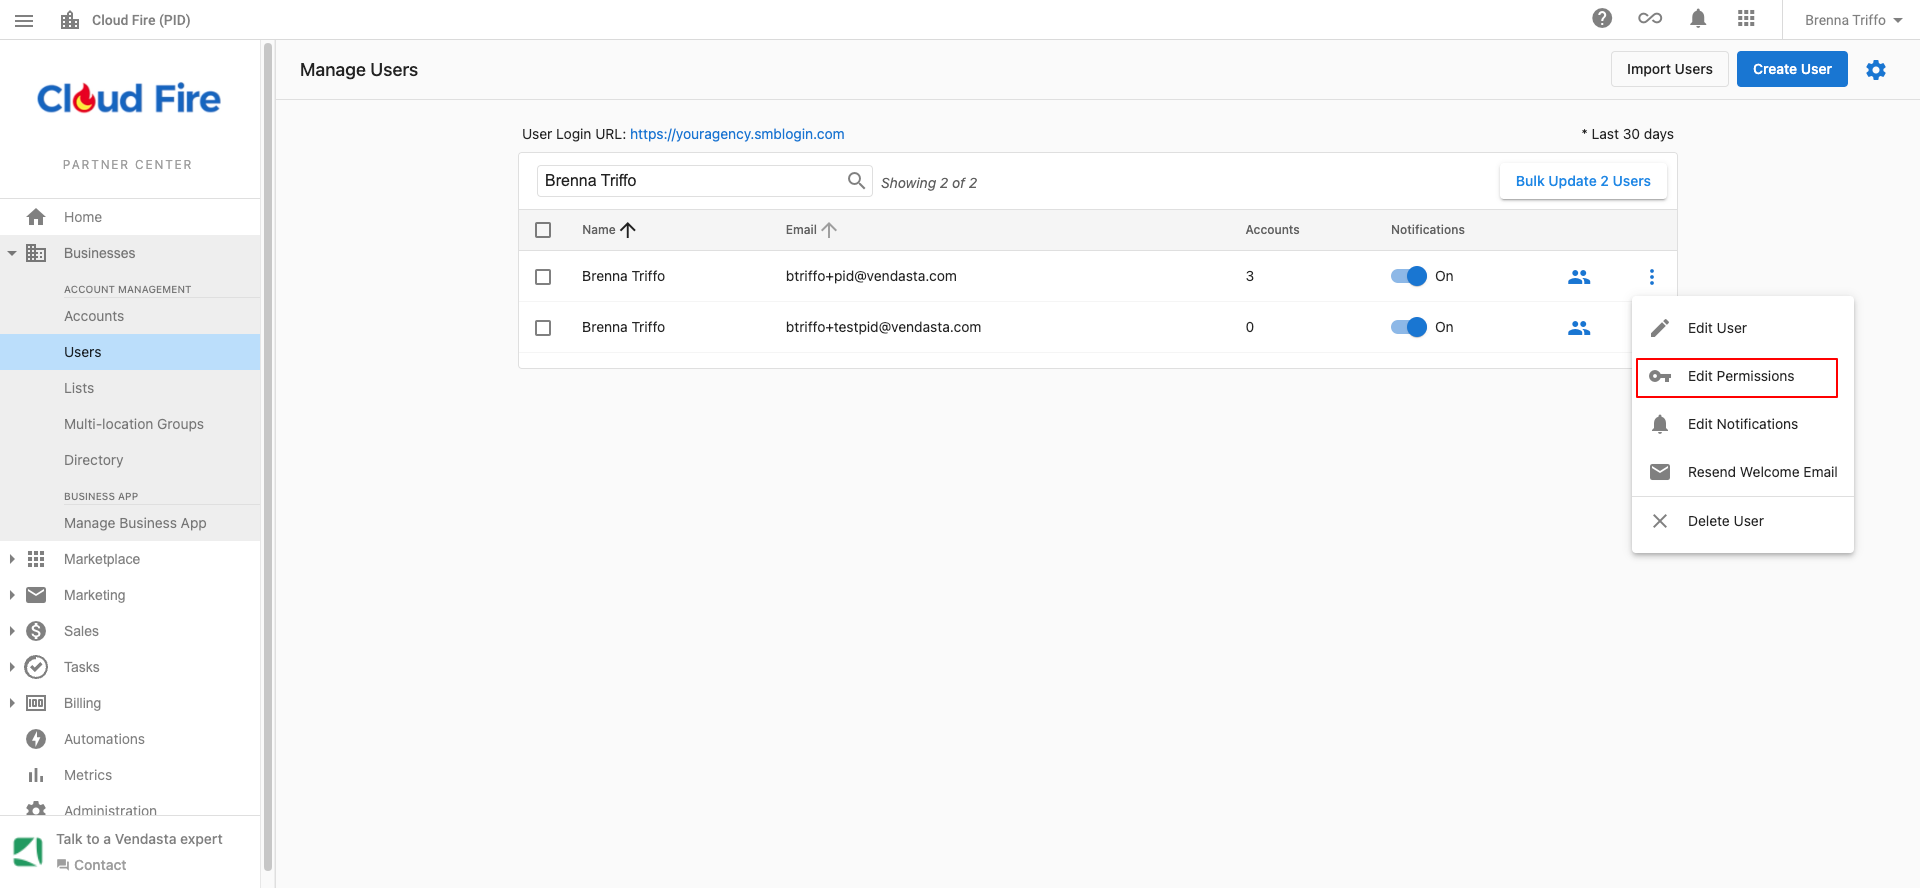This screenshot has width=1920, height=888.
Task: Open the apps grid launcher
Action: [1746, 18]
